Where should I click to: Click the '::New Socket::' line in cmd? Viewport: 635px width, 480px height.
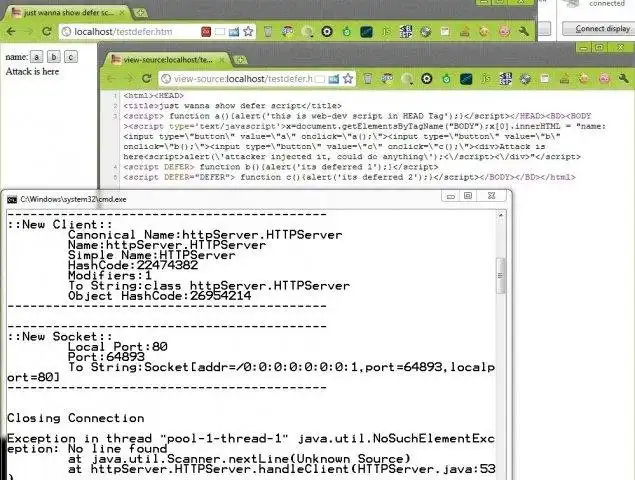click(60, 337)
